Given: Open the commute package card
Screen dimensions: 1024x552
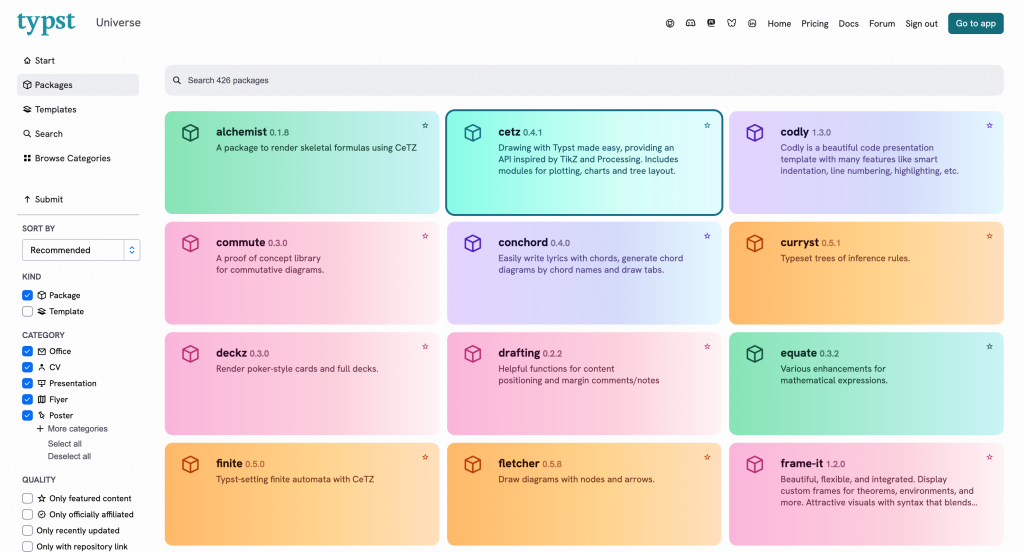Looking at the screenshot, I should (x=302, y=273).
